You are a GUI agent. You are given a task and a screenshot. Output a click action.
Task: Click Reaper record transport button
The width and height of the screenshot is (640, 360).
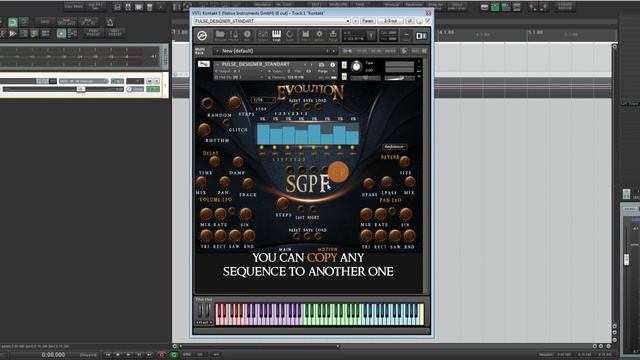click(162, 355)
